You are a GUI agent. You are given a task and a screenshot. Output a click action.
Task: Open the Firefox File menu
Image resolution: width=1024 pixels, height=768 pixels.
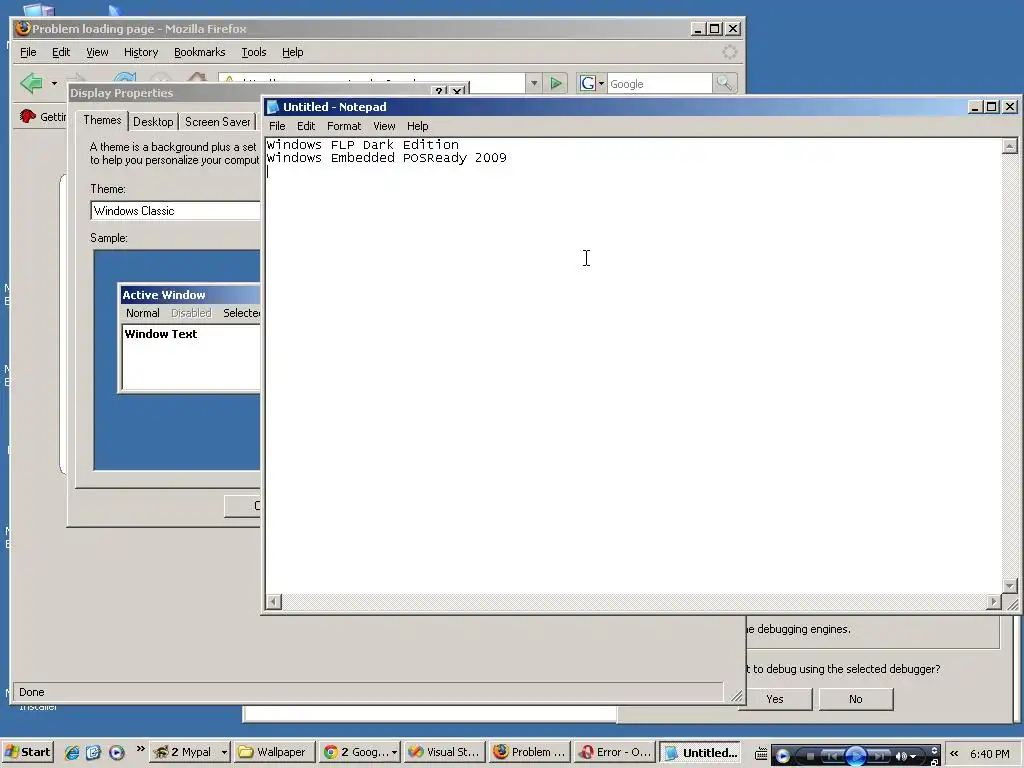pyautogui.click(x=28, y=52)
